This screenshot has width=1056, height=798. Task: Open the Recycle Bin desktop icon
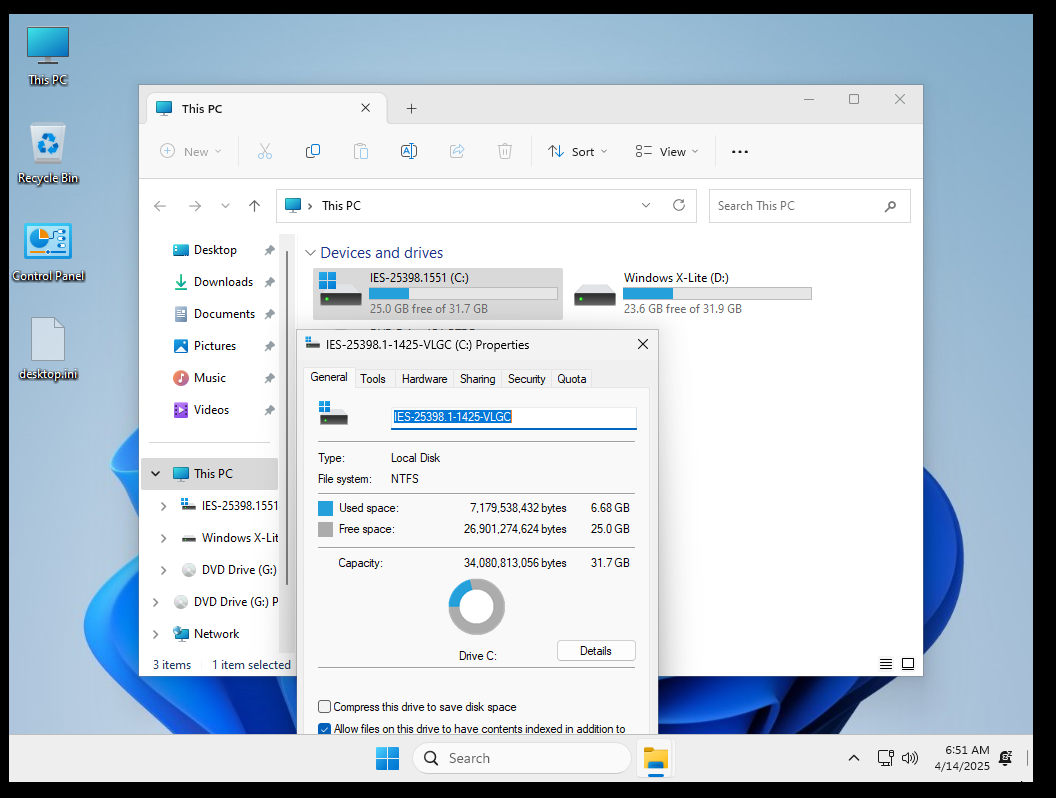click(48, 153)
